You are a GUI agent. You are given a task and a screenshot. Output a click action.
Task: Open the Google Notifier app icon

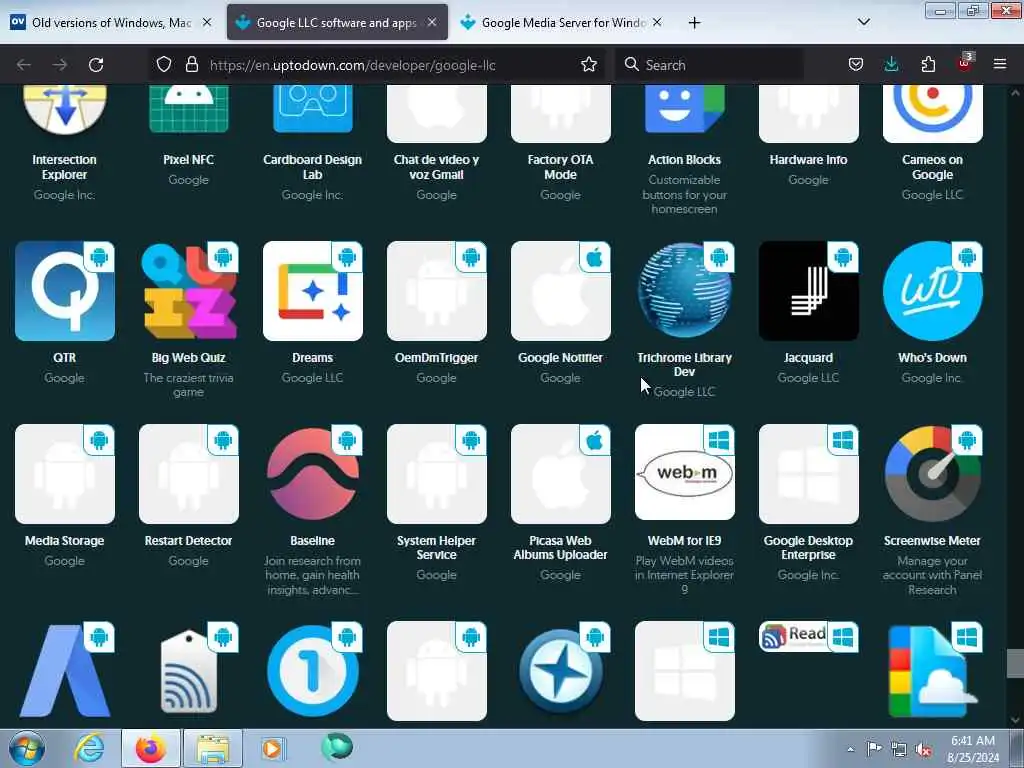[x=561, y=291]
